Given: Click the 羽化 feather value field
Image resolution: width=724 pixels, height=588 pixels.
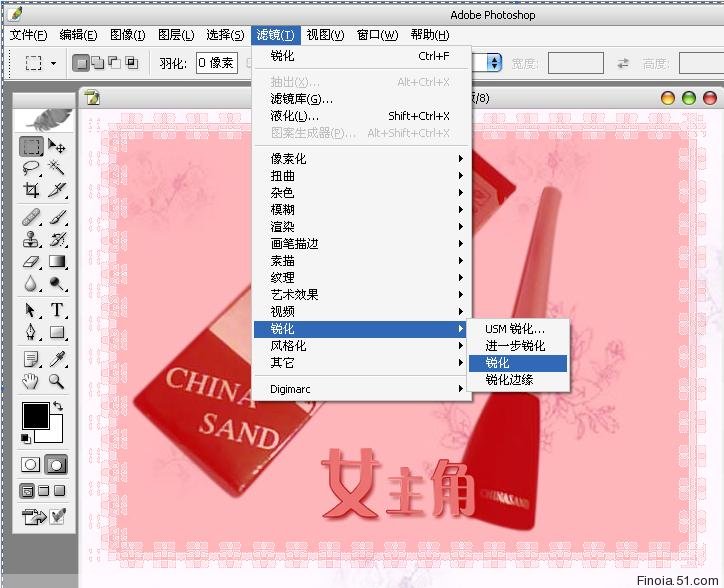Looking at the screenshot, I should [217, 63].
